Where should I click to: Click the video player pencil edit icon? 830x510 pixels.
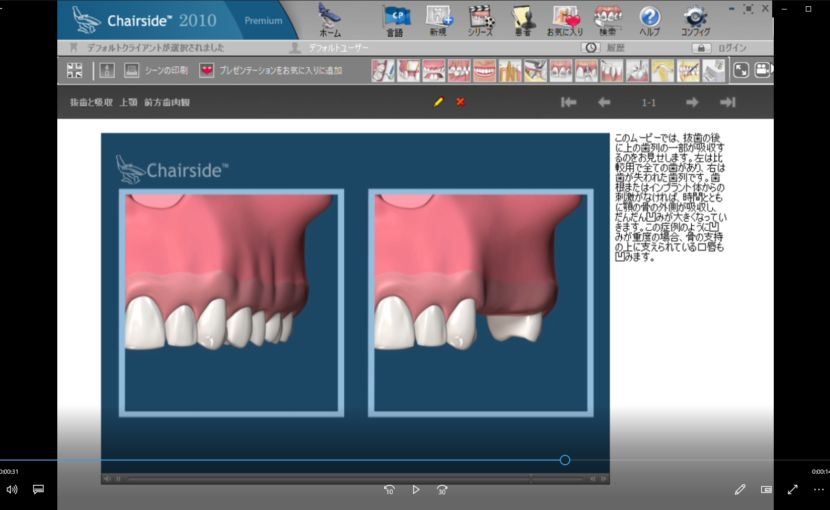[740, 490]
